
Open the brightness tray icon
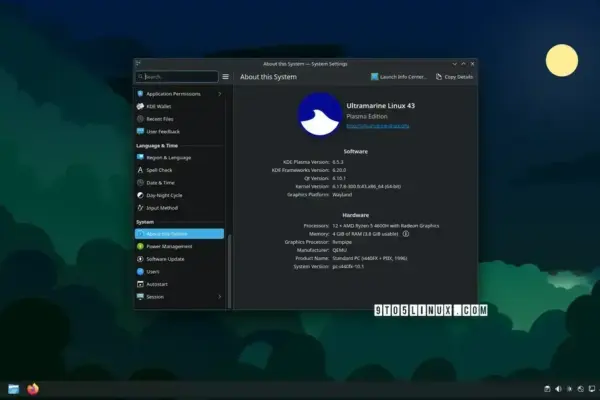click(x=569, y=389)
